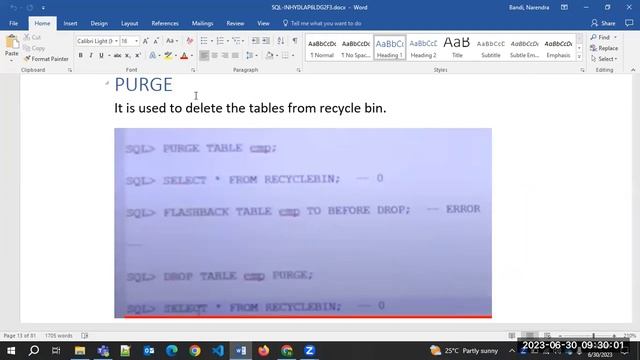
Task: Activate the Format Painter brush
Action: pyautogui.click(x=46, y=59)
